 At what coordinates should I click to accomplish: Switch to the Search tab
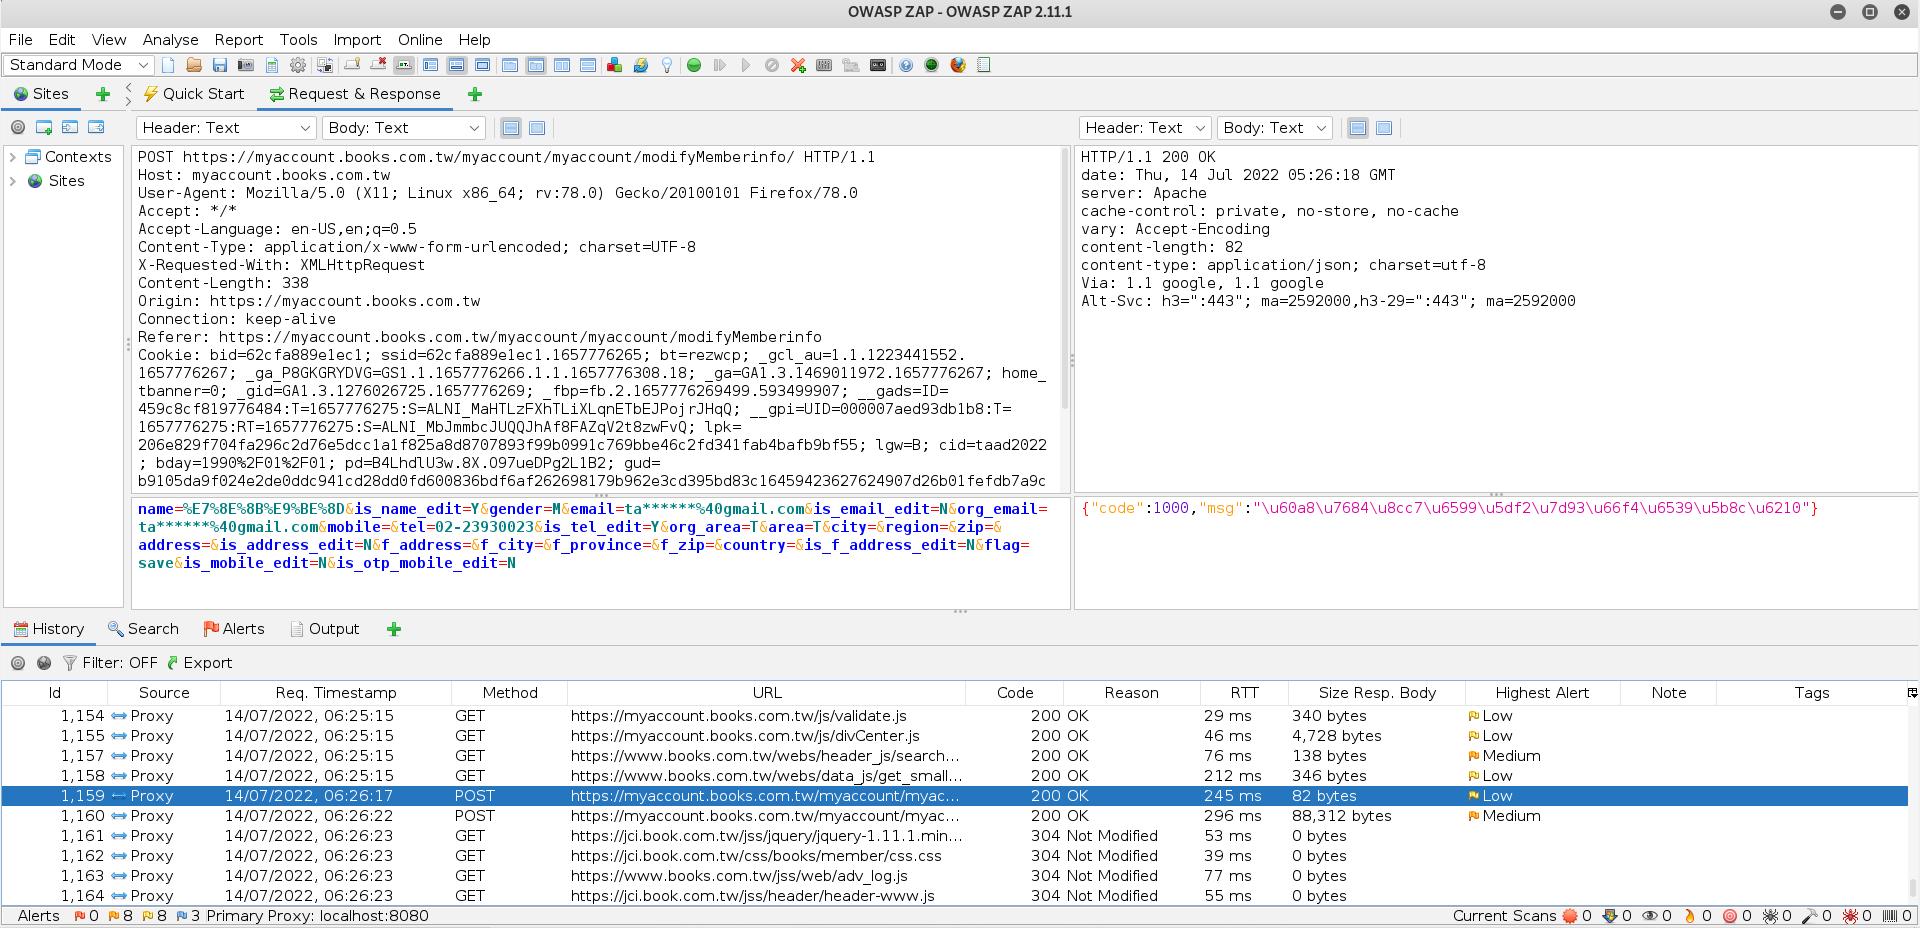pos(143,629)
